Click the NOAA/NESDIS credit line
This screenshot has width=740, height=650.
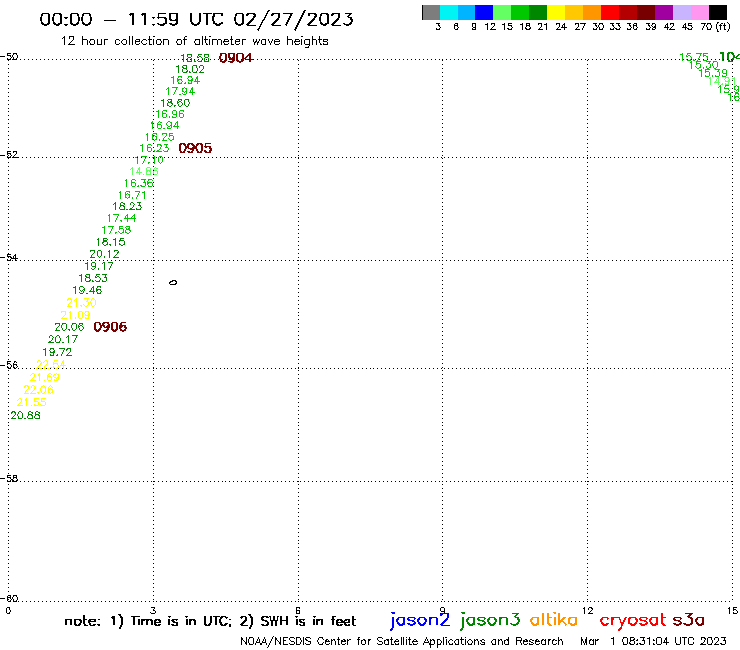(402, 641)
